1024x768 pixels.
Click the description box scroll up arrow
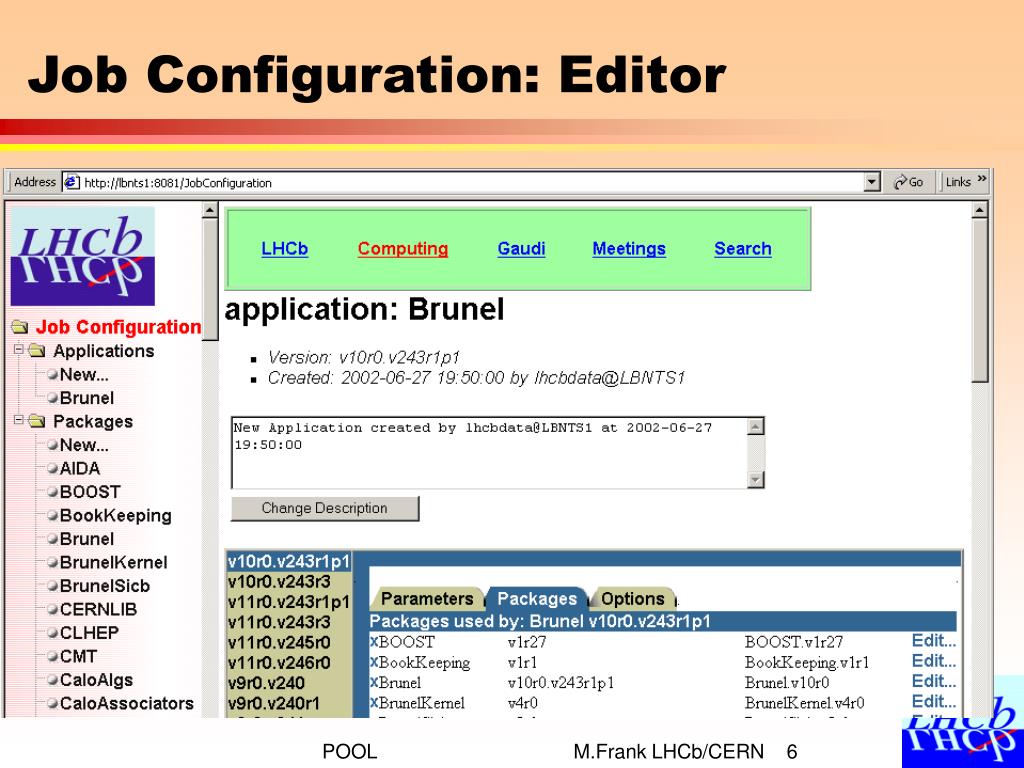(755, 427)
